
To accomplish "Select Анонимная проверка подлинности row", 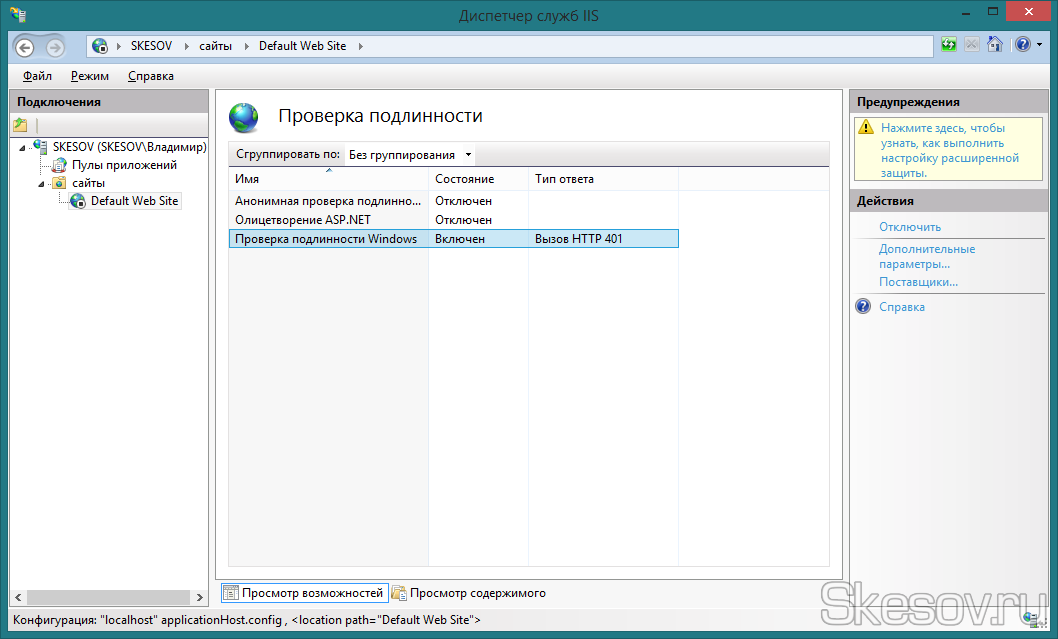I will click(x=327, y=201).
